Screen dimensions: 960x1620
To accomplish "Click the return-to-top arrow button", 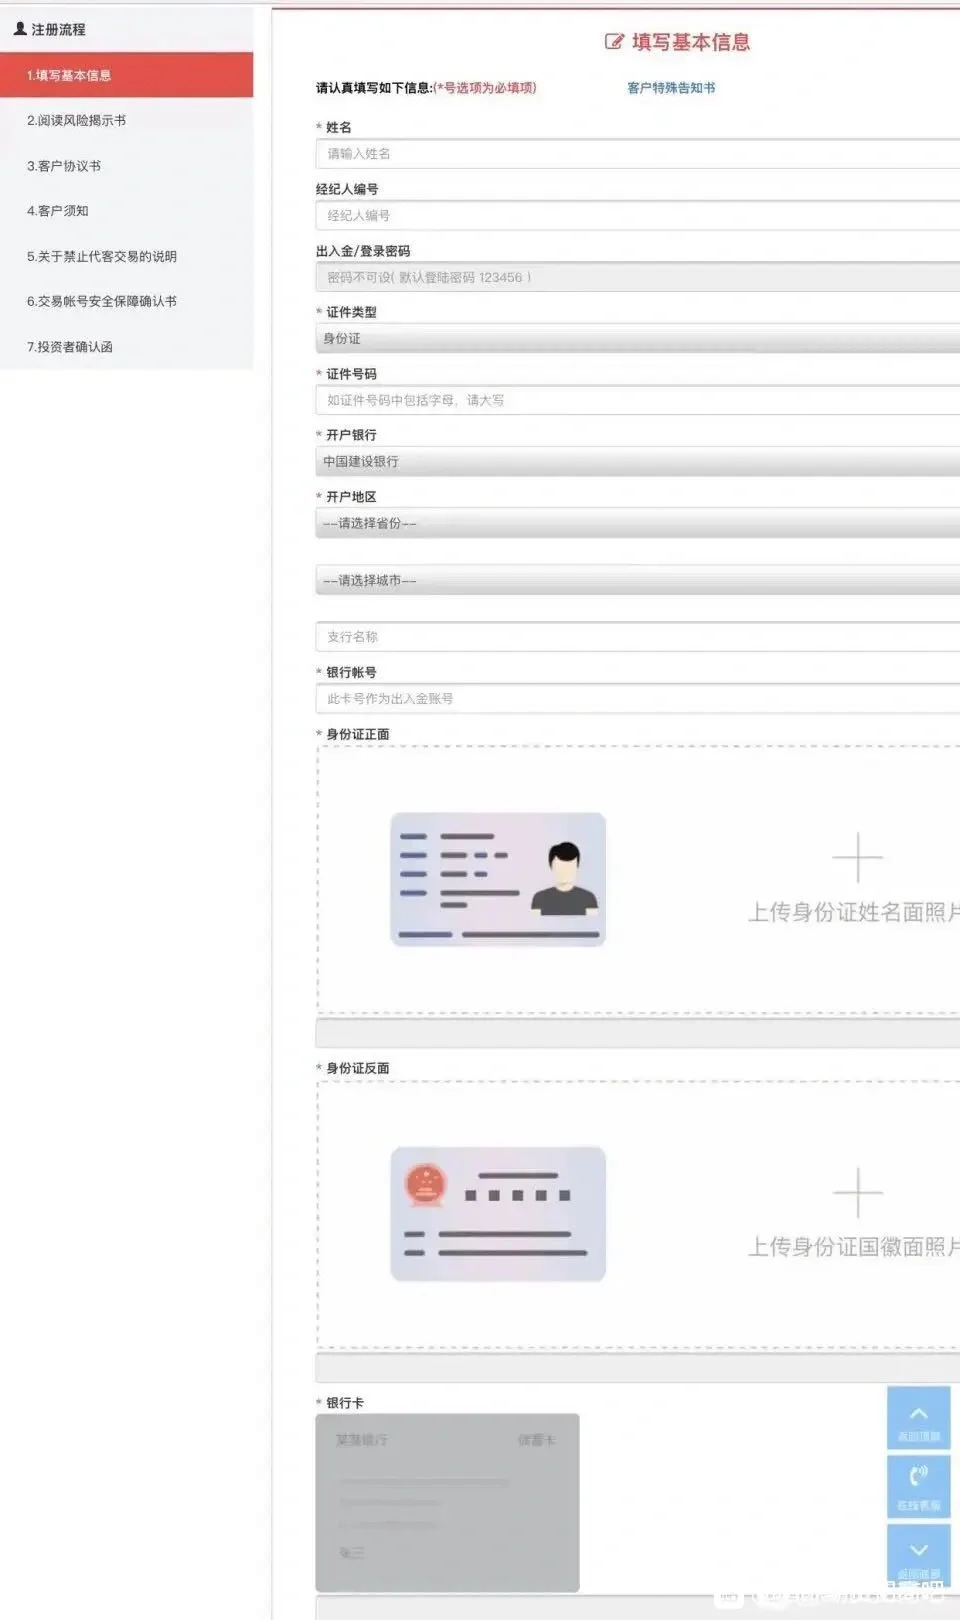I will click(x=918, y=1418).
